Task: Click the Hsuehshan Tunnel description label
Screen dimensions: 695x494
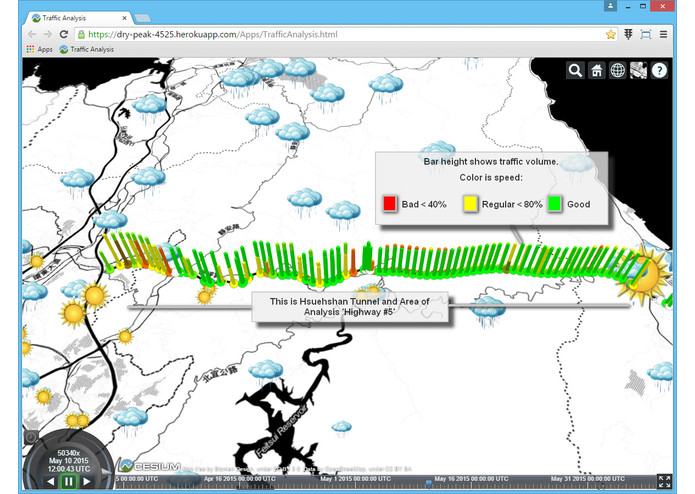Action: [350, 307]
